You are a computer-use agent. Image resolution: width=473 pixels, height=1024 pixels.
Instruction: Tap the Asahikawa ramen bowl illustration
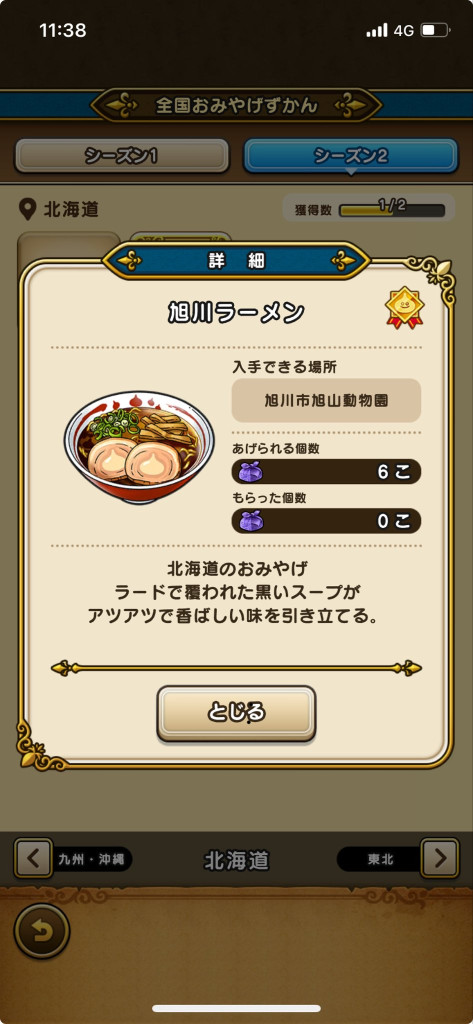coord(139,447)
